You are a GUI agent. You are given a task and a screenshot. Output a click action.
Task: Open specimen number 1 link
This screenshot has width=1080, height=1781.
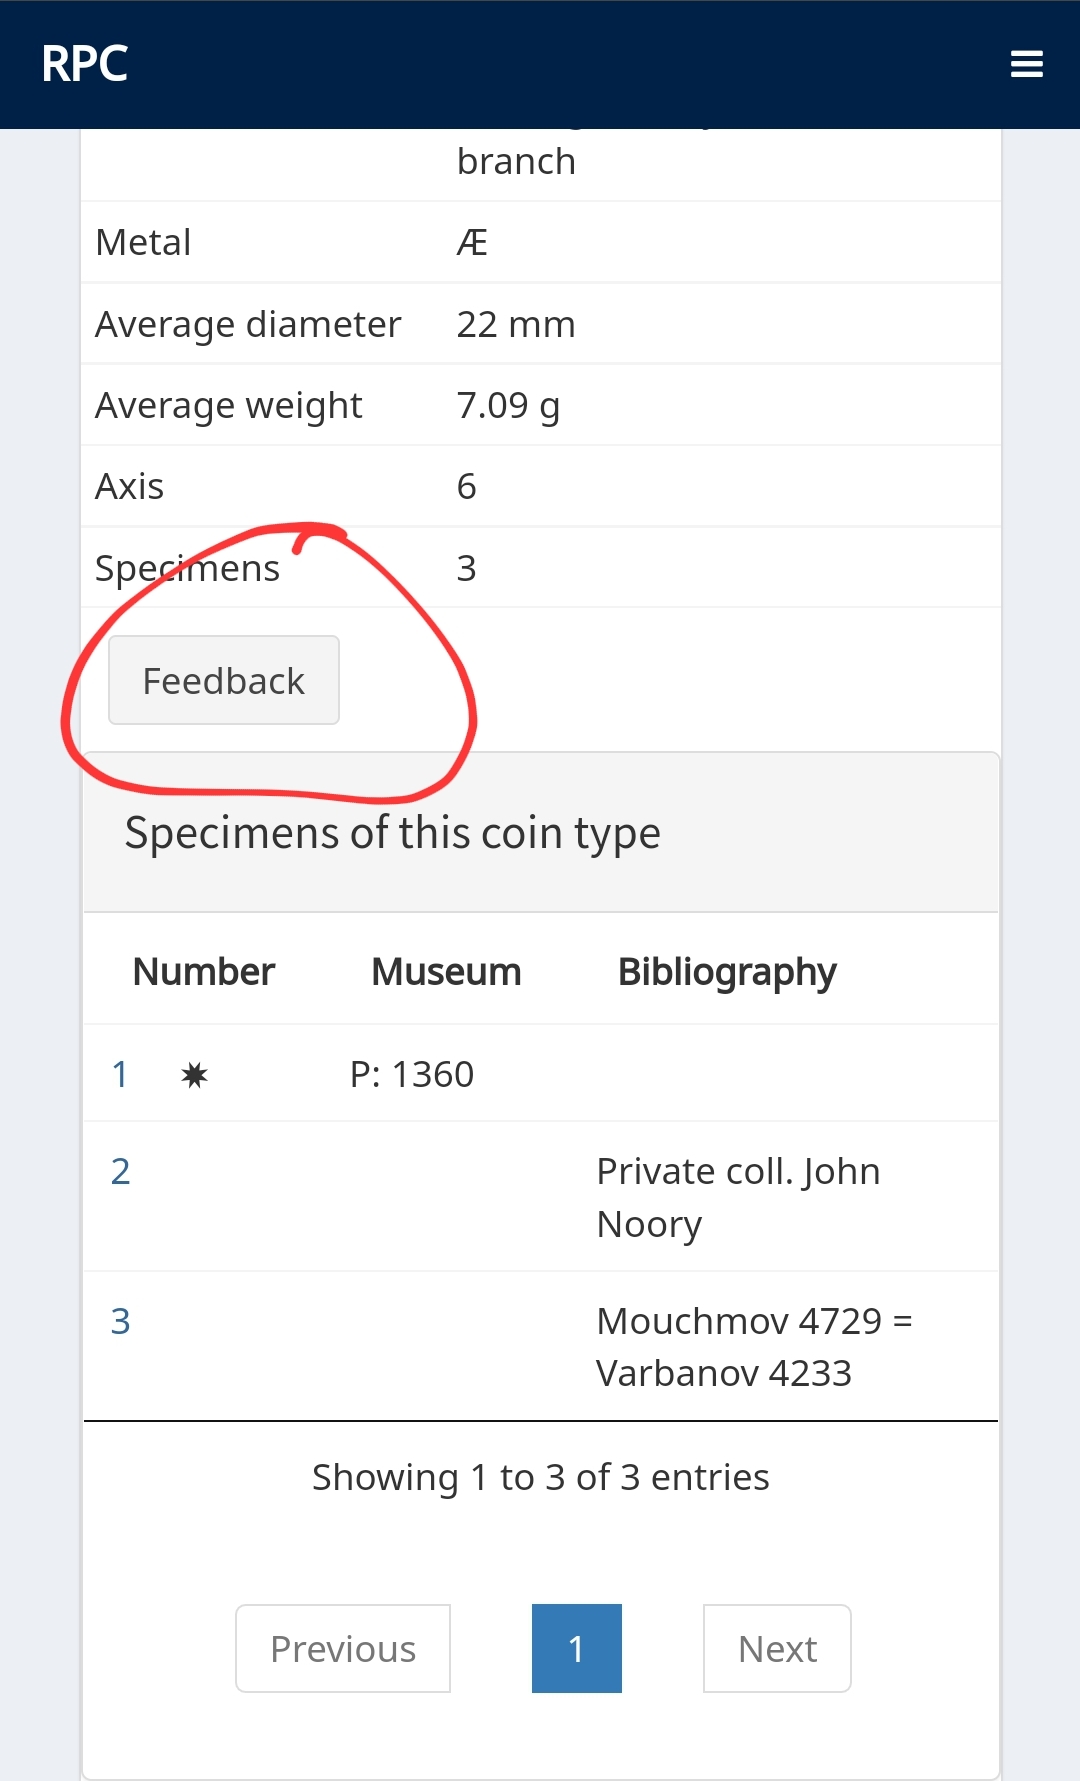120,1074
